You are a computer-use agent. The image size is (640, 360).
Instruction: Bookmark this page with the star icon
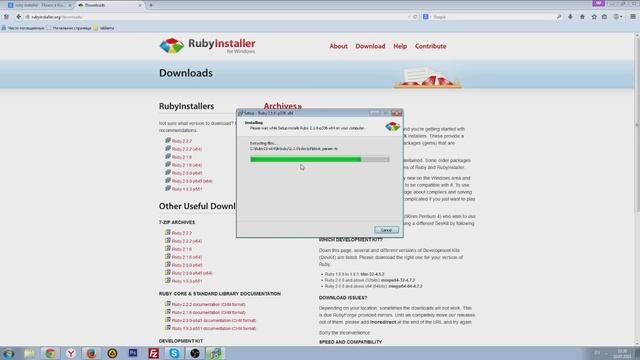594,17
